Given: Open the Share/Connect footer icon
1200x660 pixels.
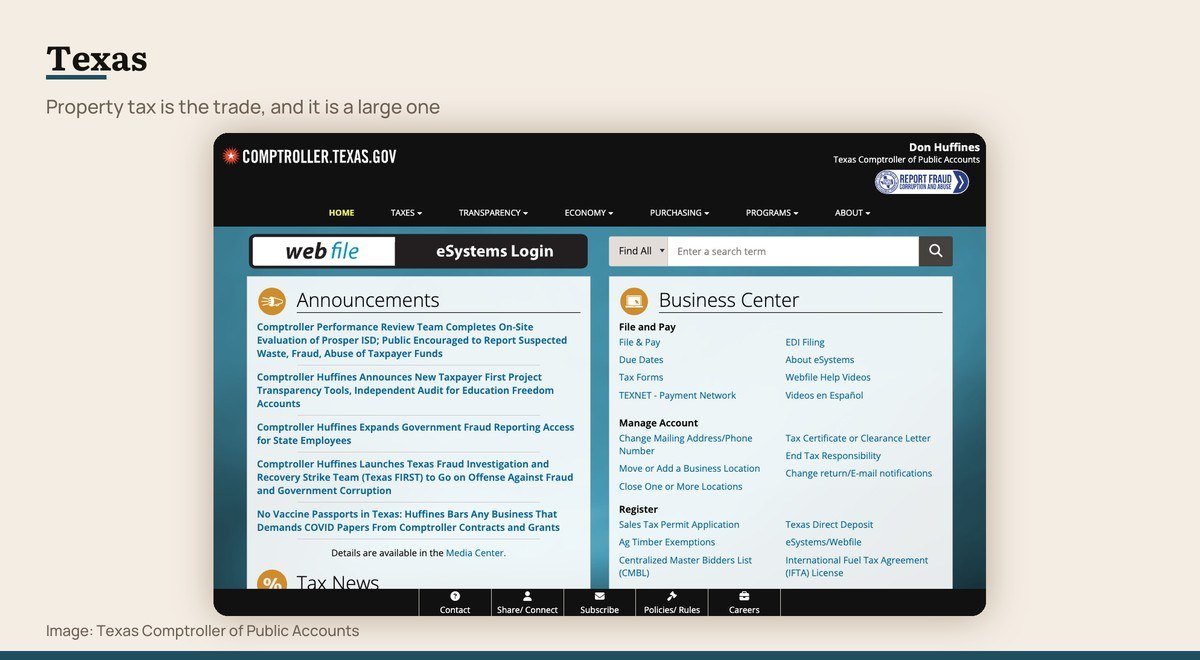Looking at the screenshot, I should point(527,596).
